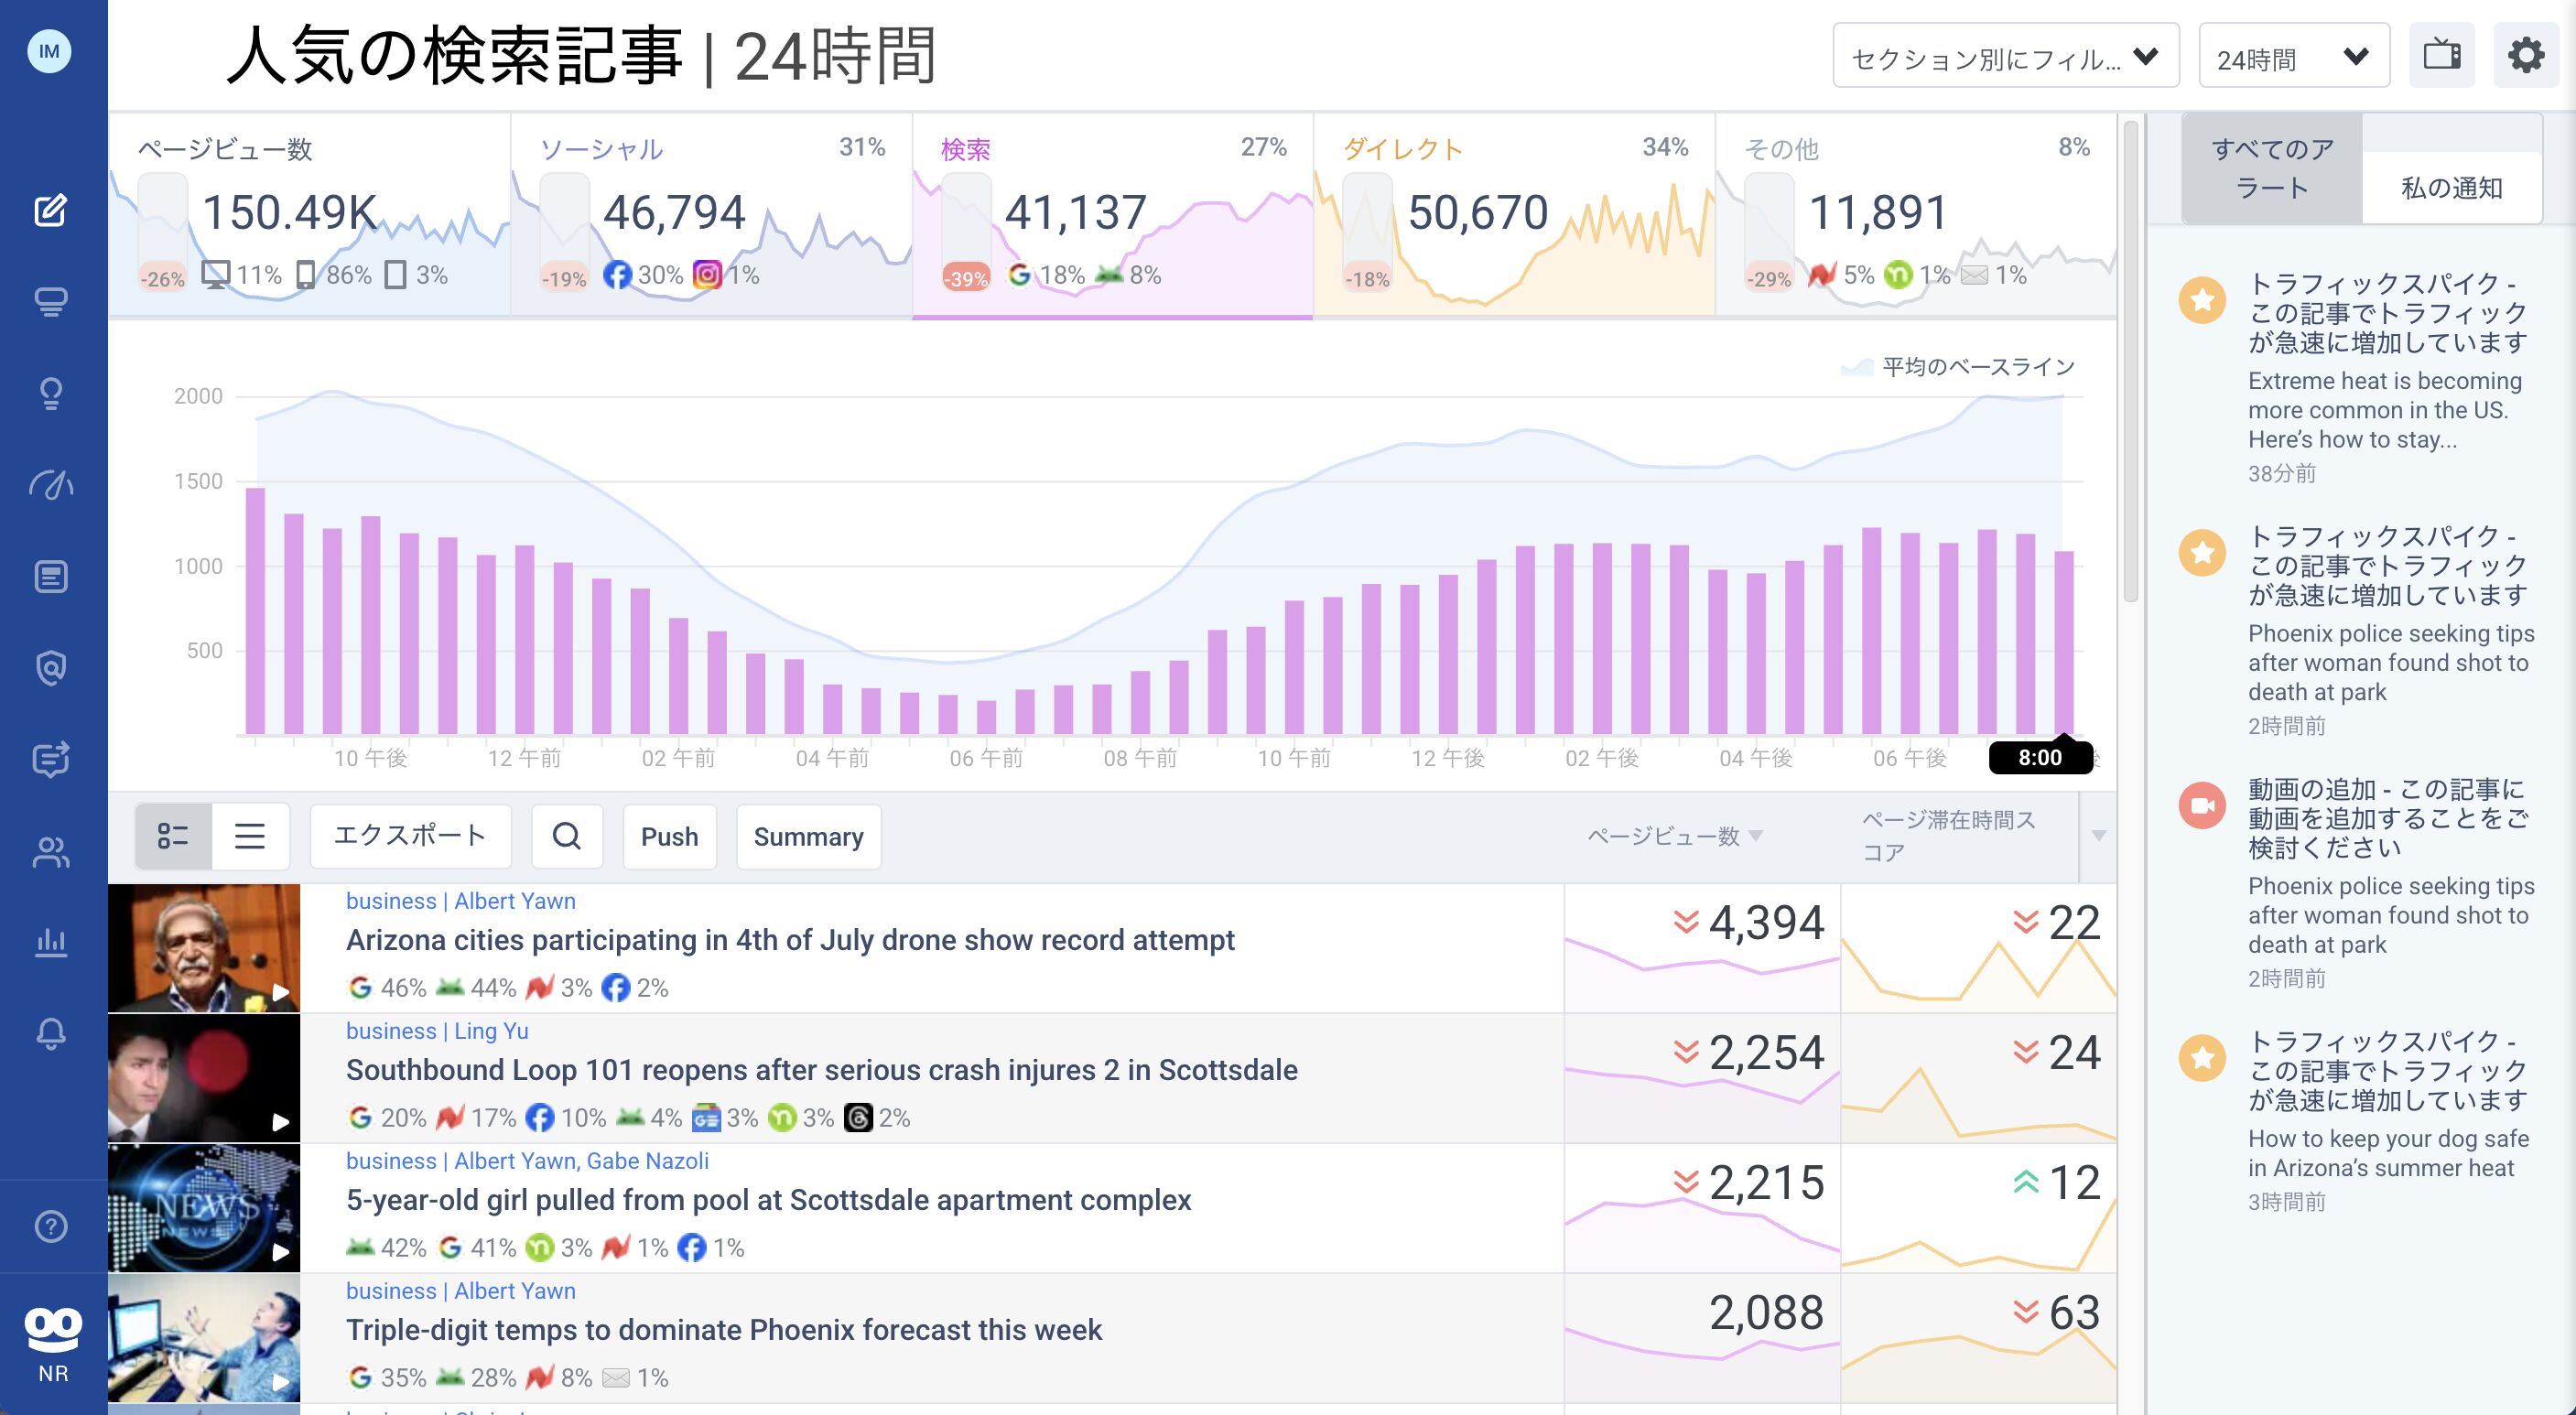Open the TV big screen mode icon

coord(2442,55)
